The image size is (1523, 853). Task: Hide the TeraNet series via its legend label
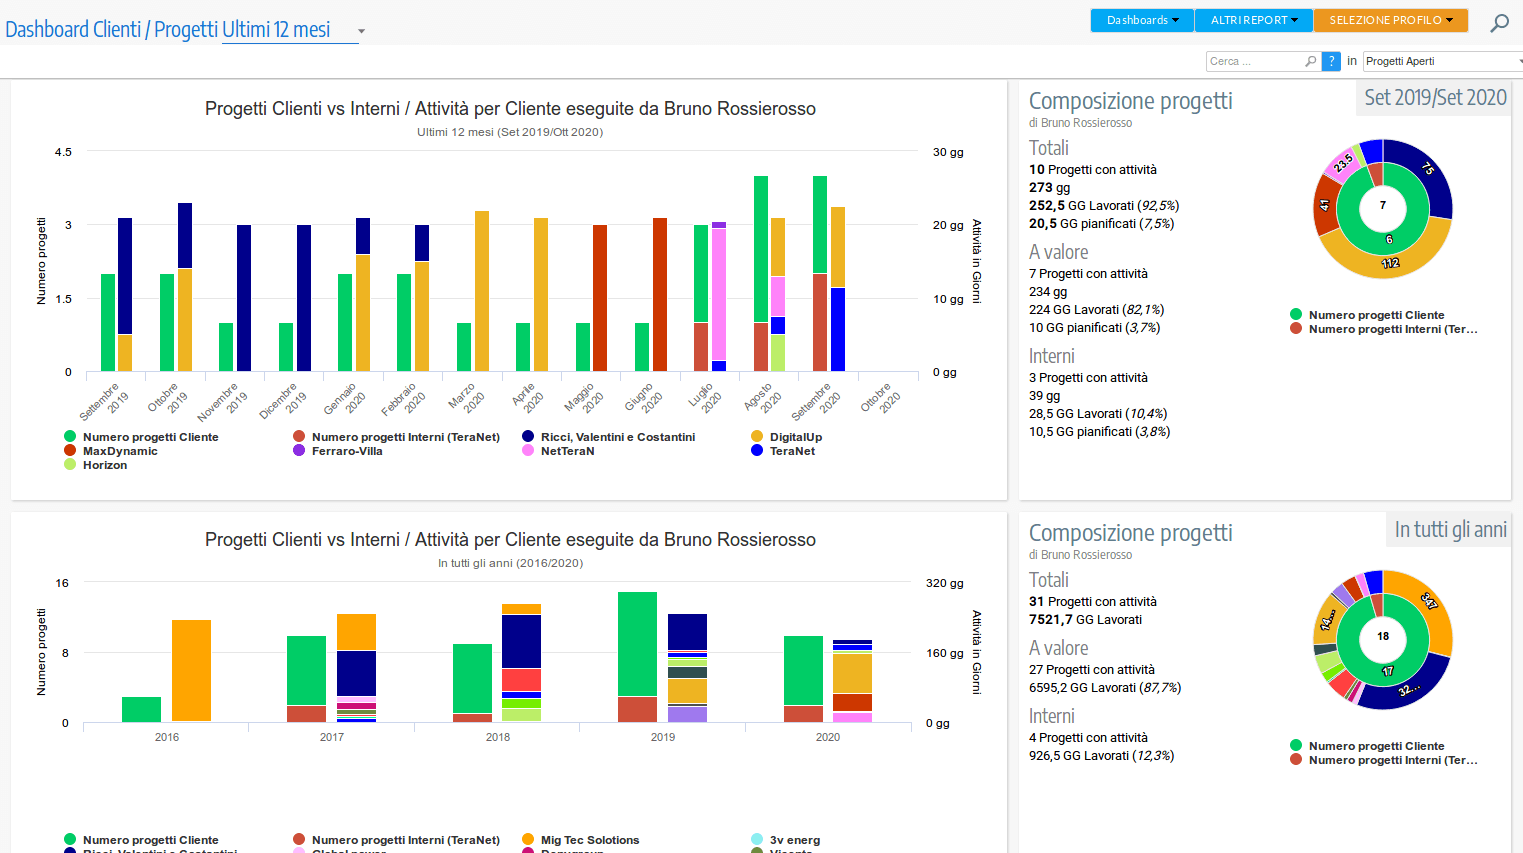click(x=792, y=451)
